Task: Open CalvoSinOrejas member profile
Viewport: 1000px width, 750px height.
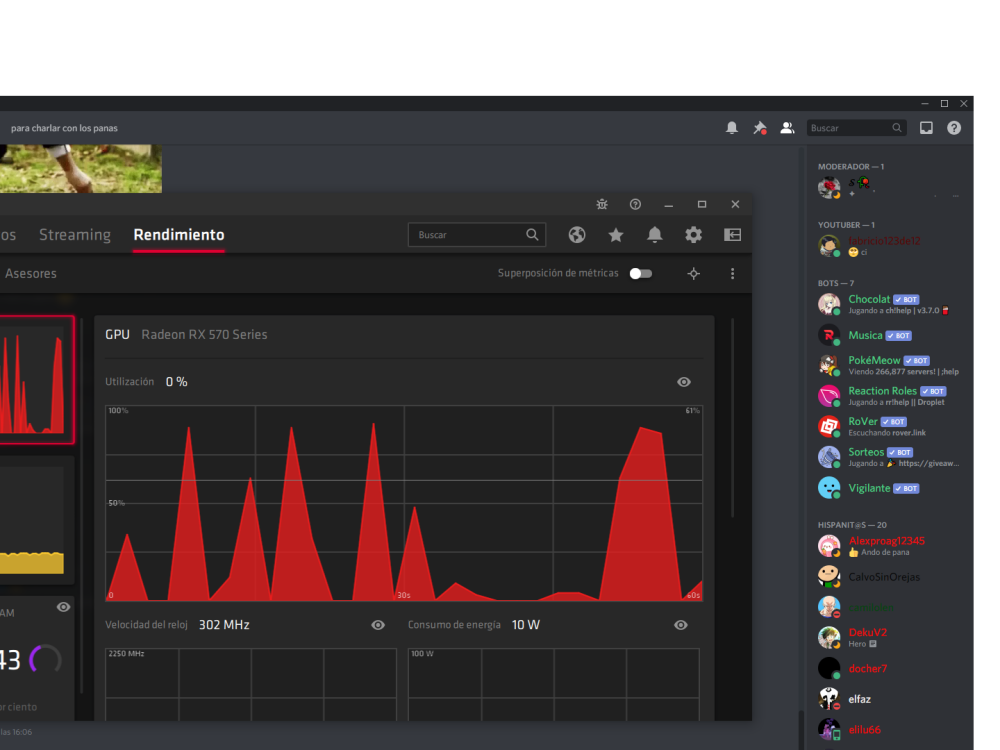Action: (886, 577)
